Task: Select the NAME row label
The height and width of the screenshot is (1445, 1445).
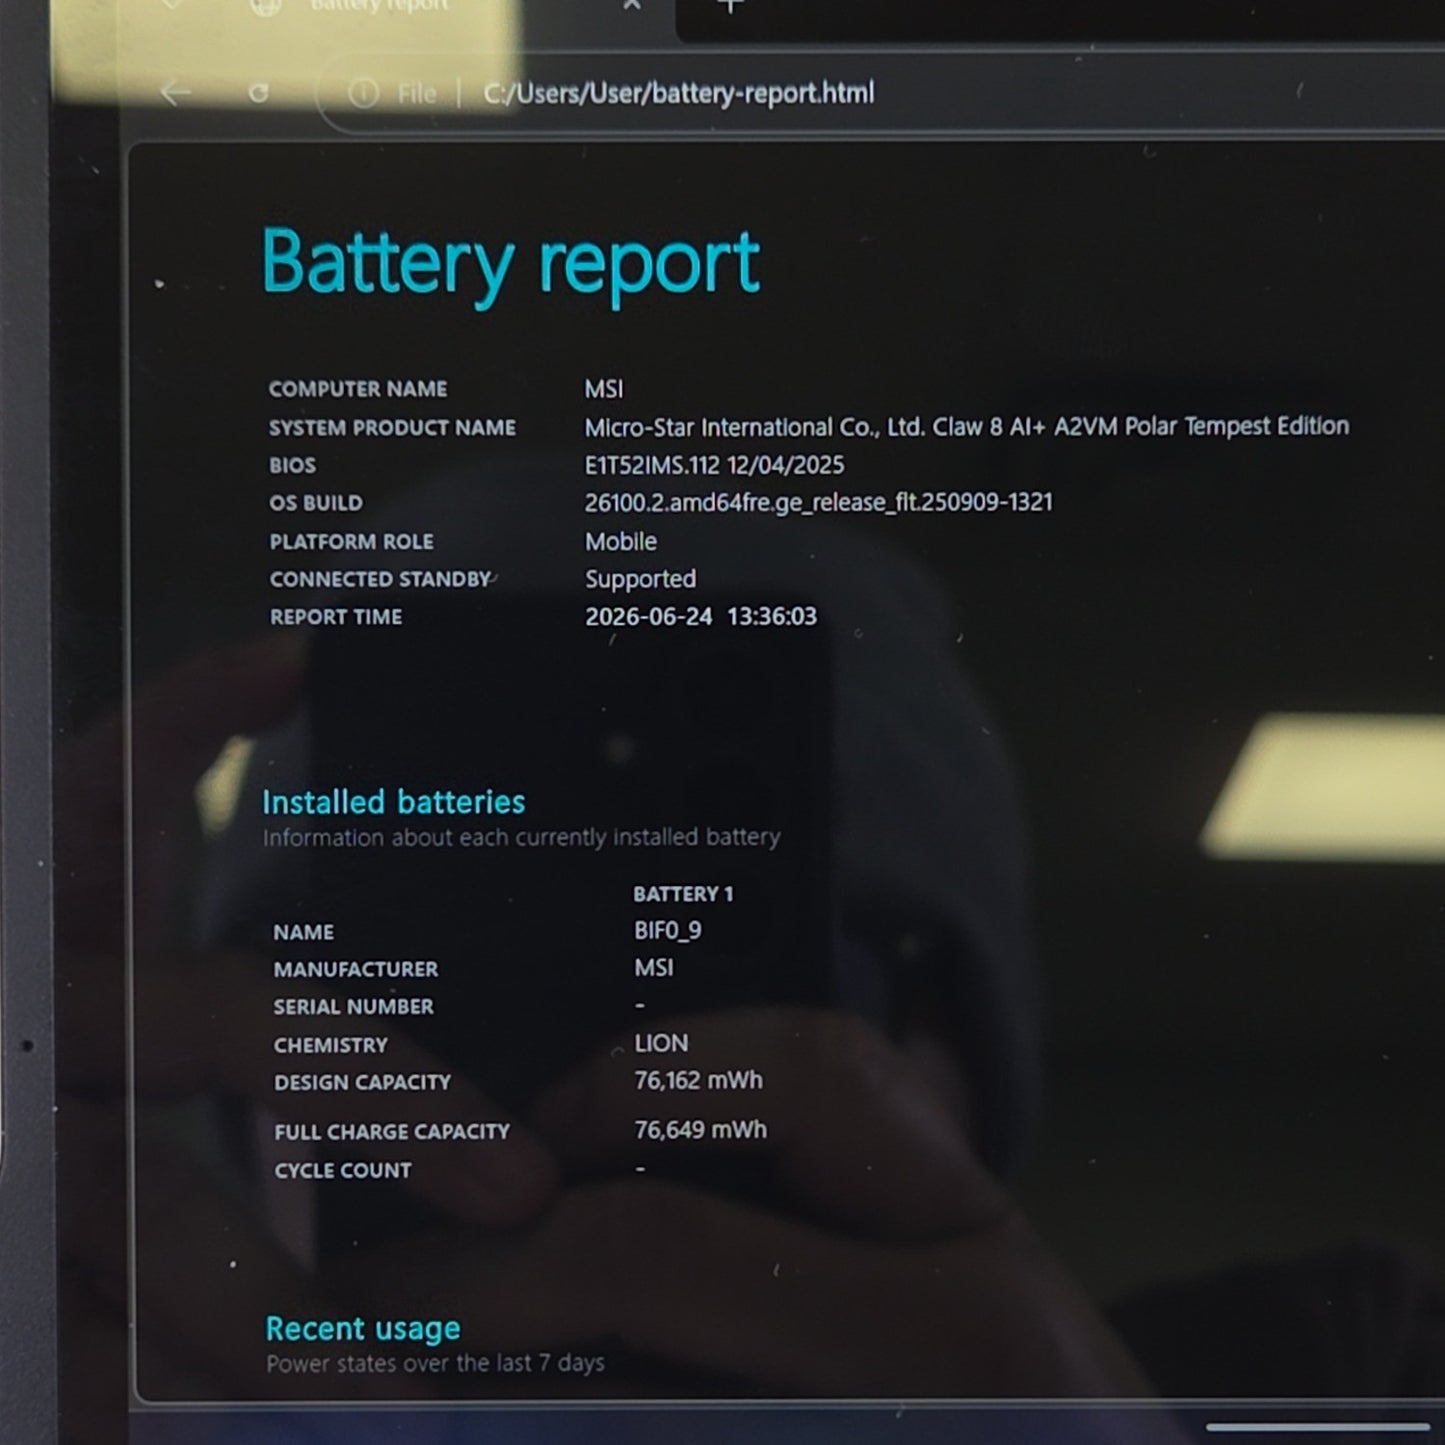Action: 303,932
